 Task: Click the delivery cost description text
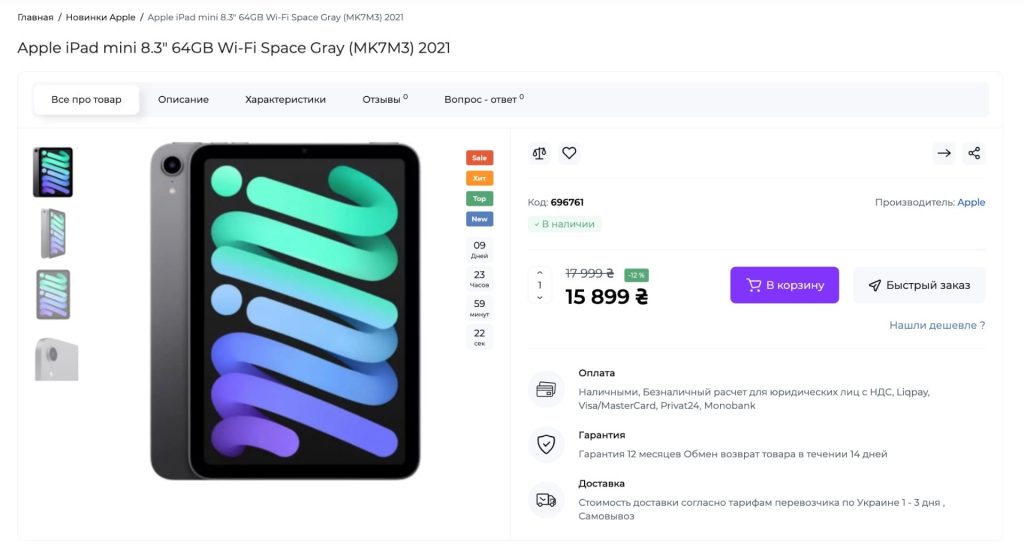(761, 509)
